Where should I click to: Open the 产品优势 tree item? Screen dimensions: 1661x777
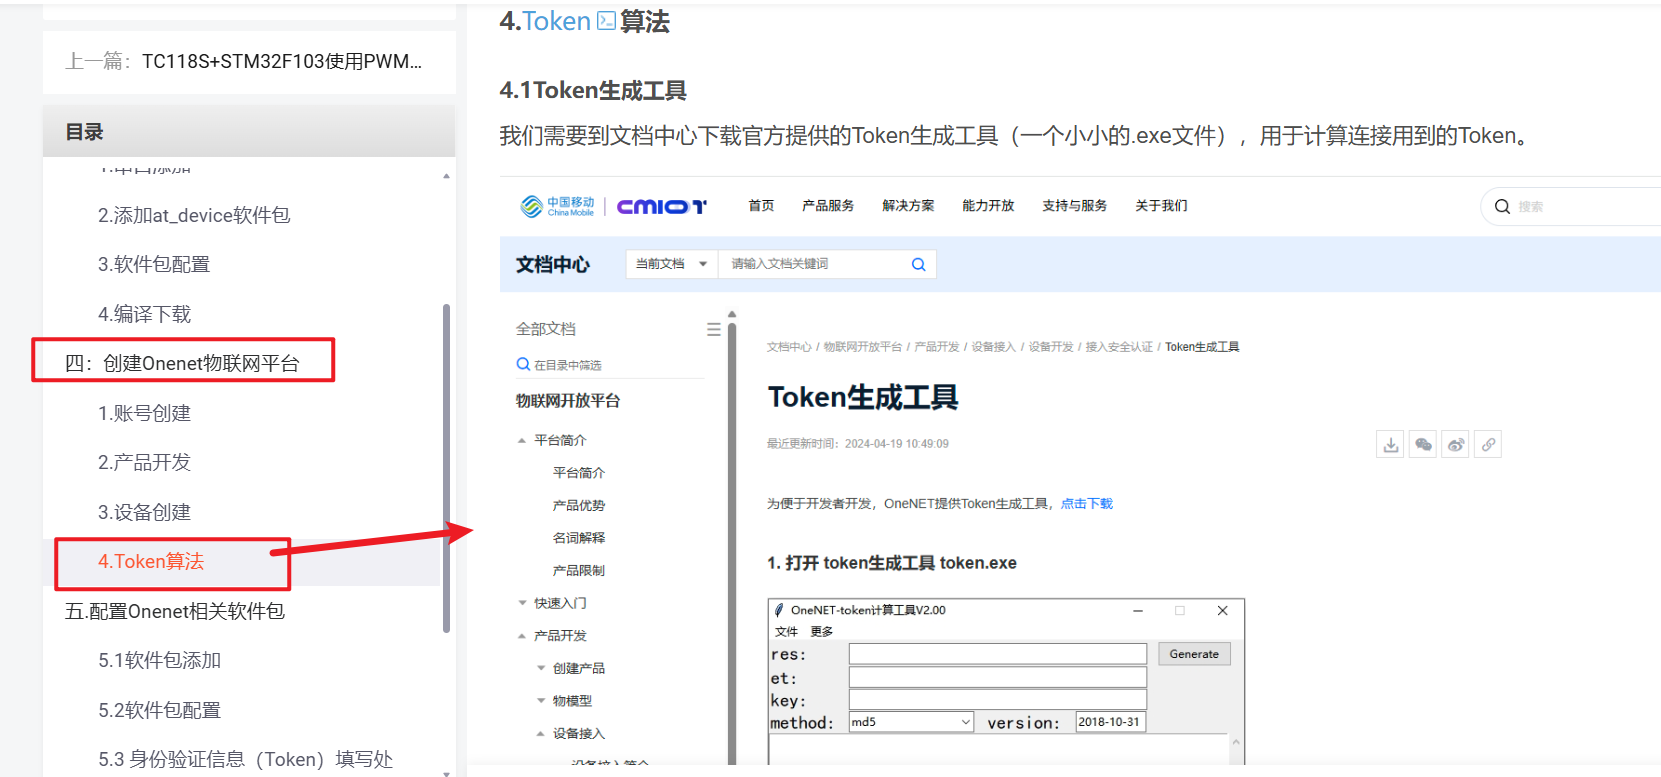pos(579,506)
